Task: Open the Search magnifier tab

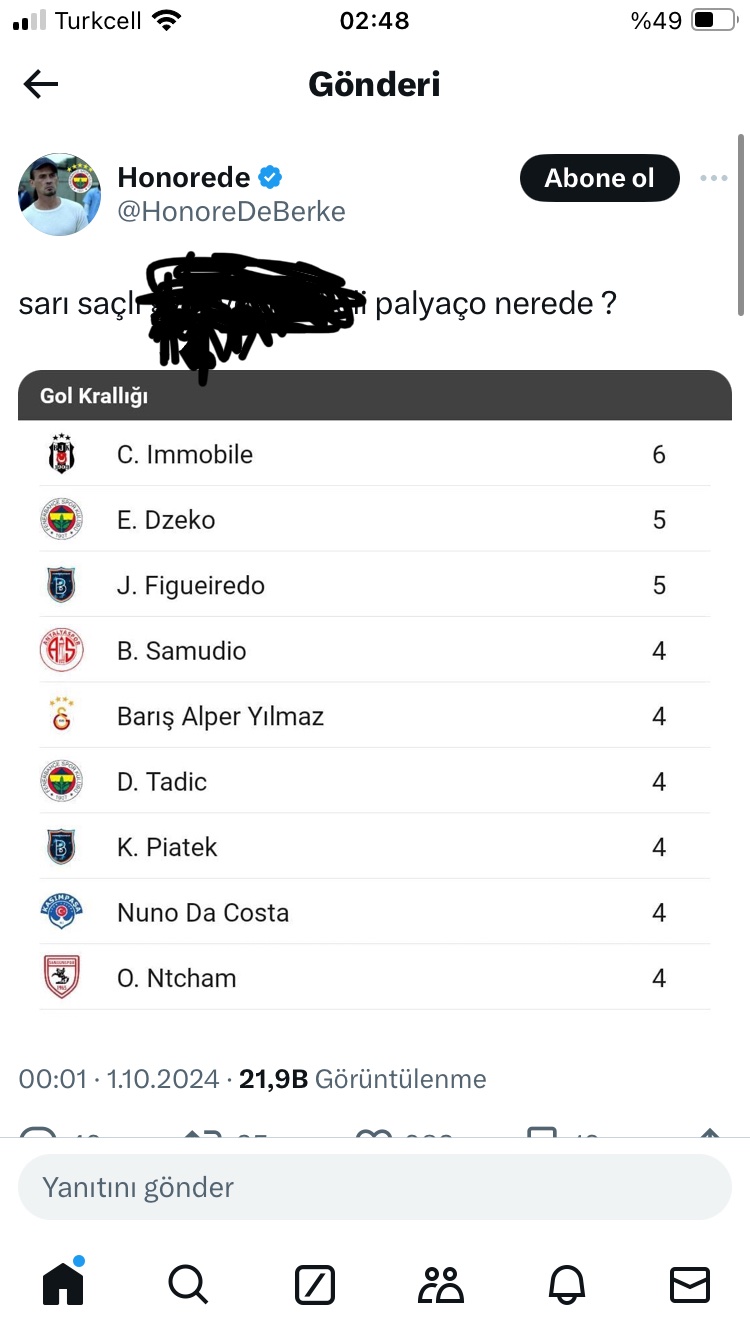Action: point(187,1284)
